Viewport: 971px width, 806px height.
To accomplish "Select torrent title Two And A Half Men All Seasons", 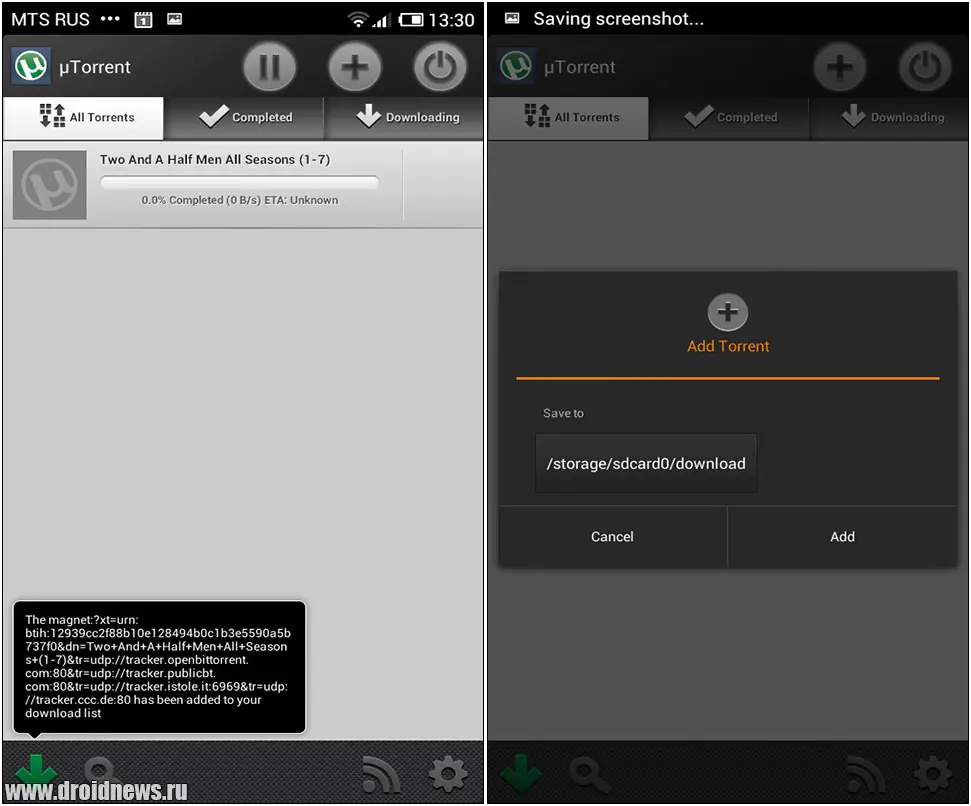I will pos(215,160).
